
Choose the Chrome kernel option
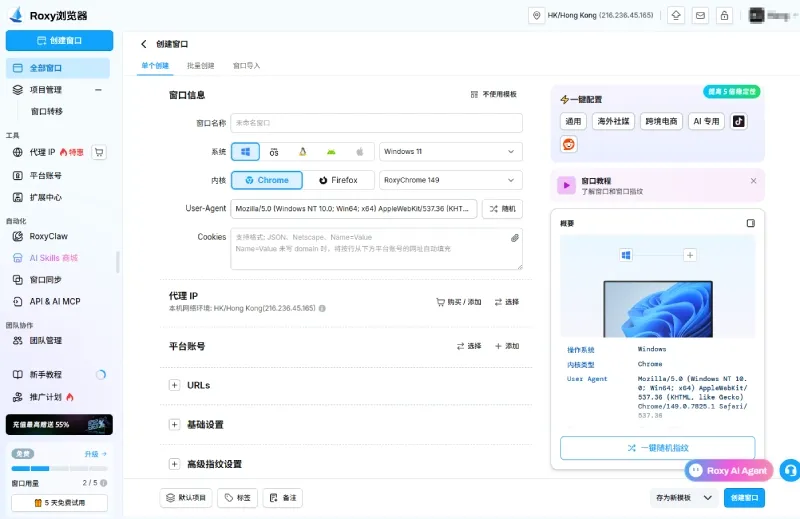click(267, 180)
